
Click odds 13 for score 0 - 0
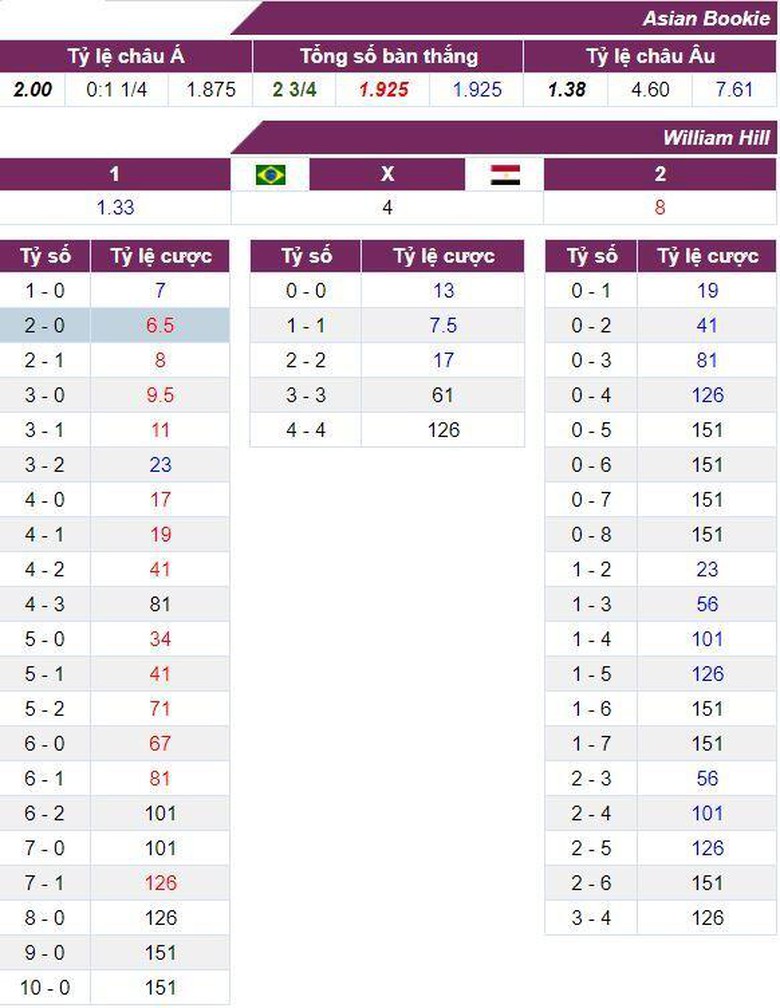click(443, 290)
